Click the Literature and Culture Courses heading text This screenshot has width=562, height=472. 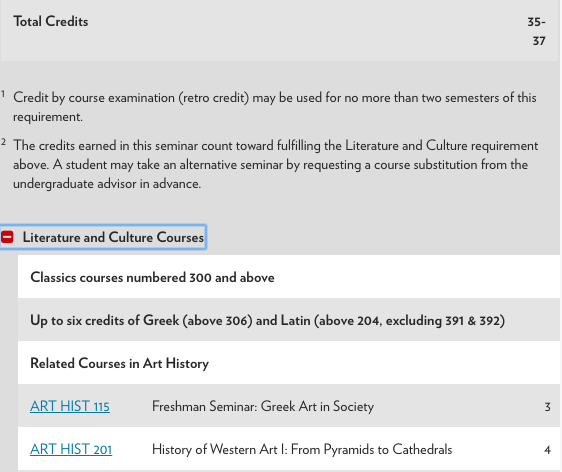(x=113, y=237)
